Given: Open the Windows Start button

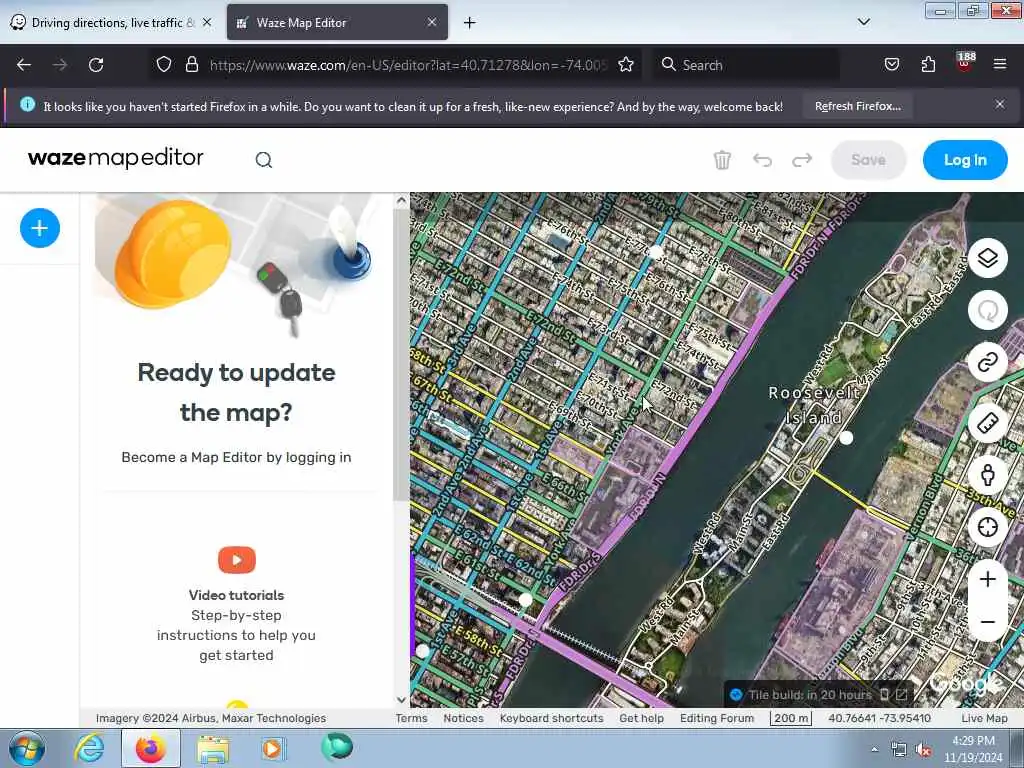Looking at the screenshot, I should point(27,749).
